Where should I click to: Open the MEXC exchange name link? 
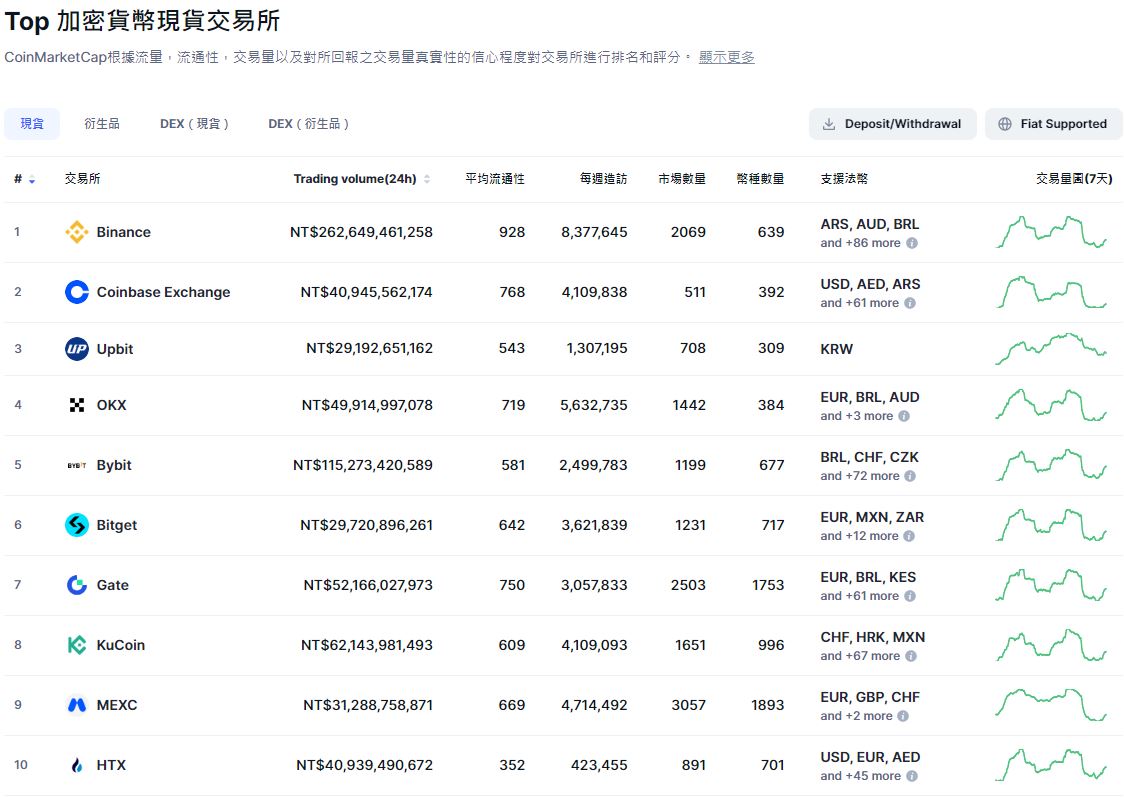point(117,705)
